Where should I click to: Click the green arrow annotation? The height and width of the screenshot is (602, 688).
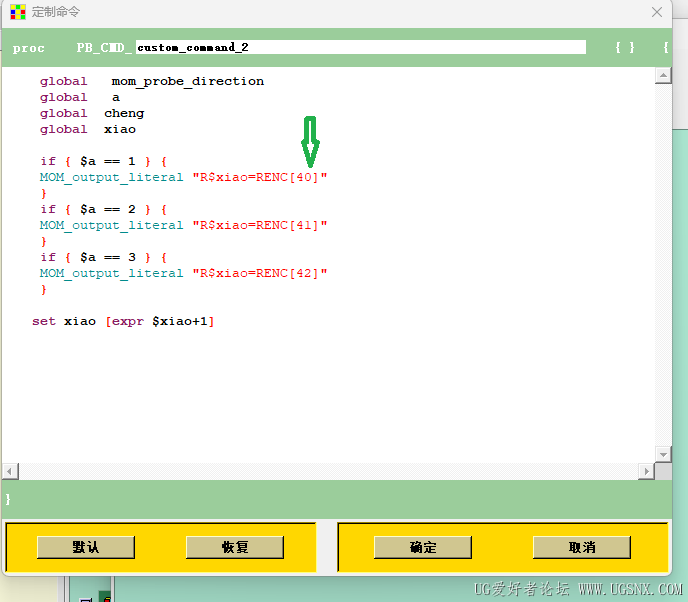point(310,142)
